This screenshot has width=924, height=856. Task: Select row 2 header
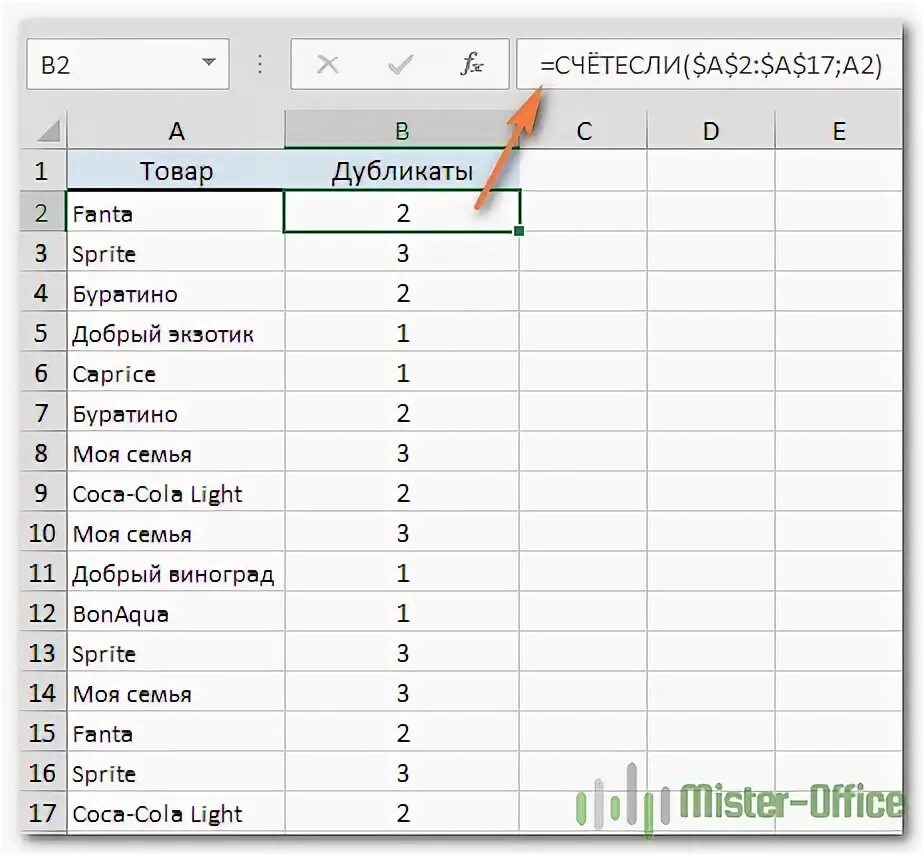point(44,211)
